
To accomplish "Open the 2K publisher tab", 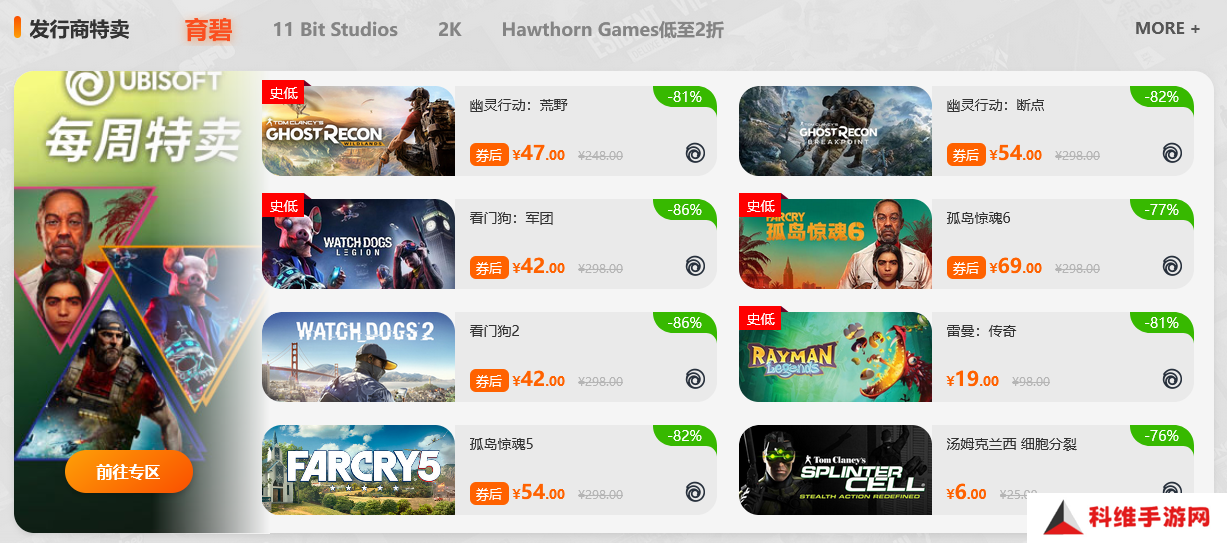I will (x=450, y=29).
